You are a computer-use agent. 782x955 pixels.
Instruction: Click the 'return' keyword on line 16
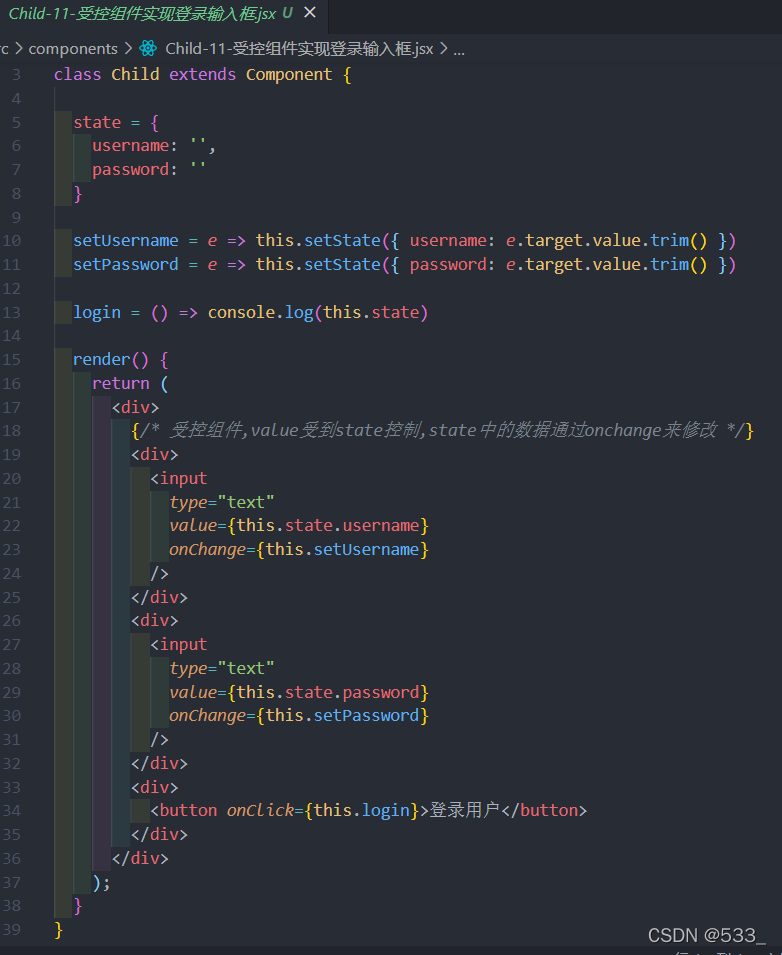(x=121, y=384)
